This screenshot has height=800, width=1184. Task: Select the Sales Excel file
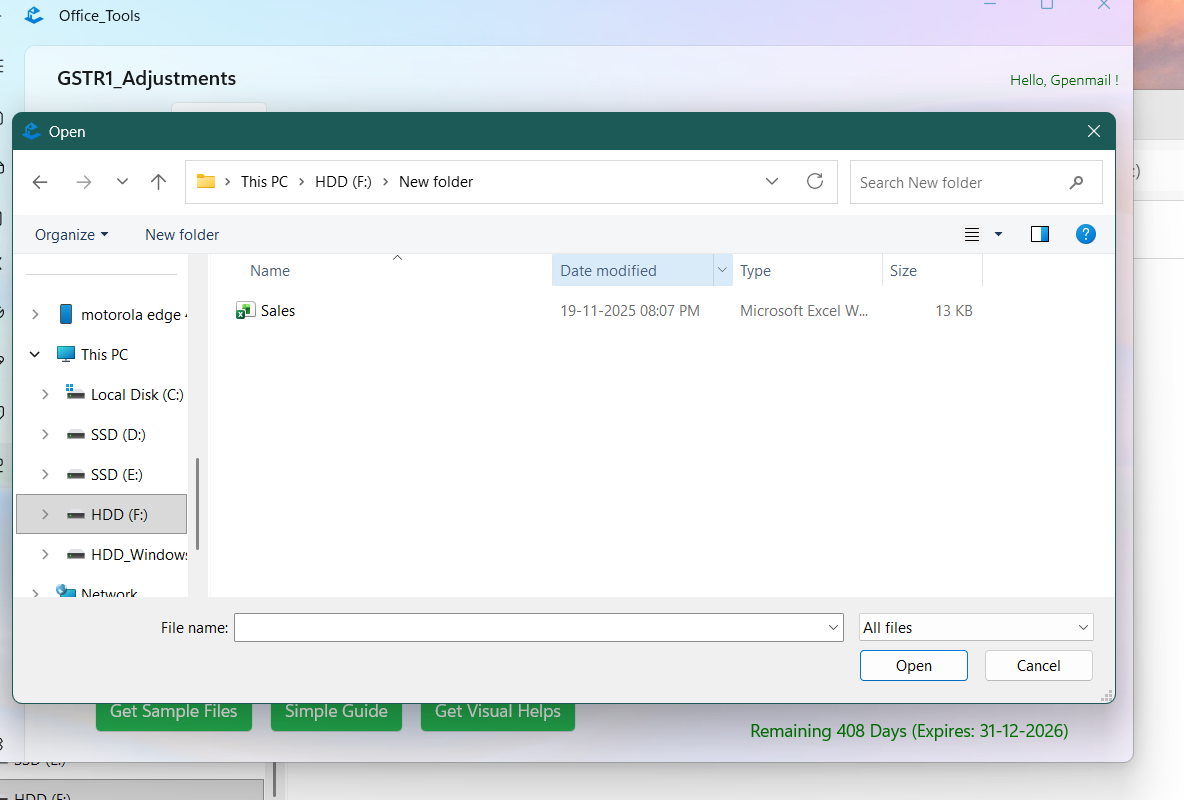coord(277,310)
